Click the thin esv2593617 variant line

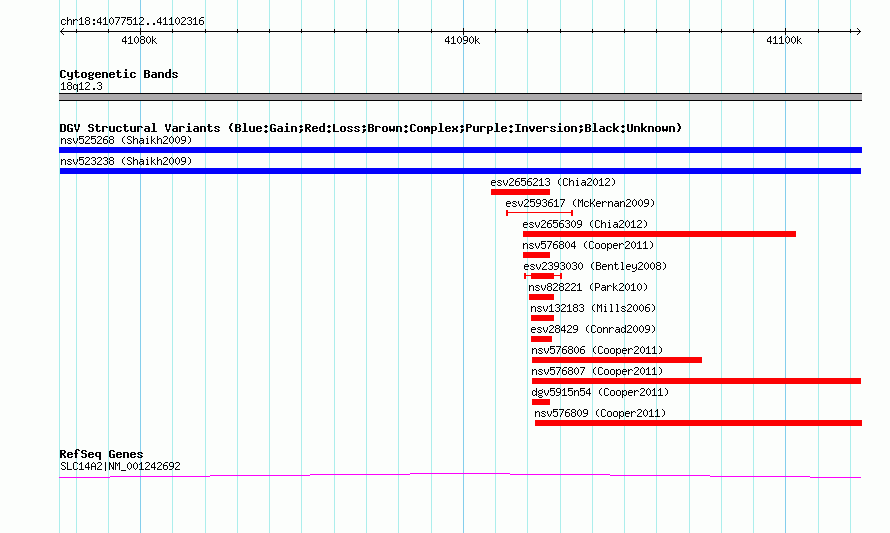539,213
